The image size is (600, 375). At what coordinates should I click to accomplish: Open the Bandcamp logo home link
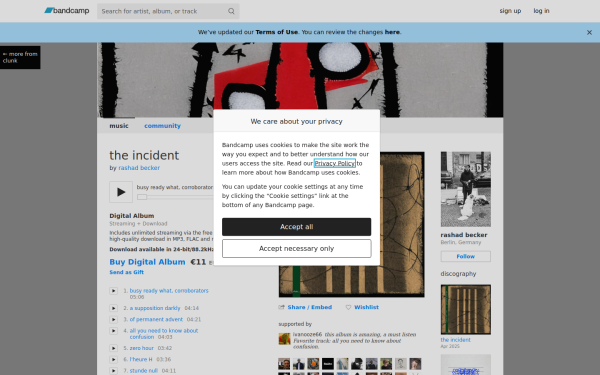pos(67,11)
